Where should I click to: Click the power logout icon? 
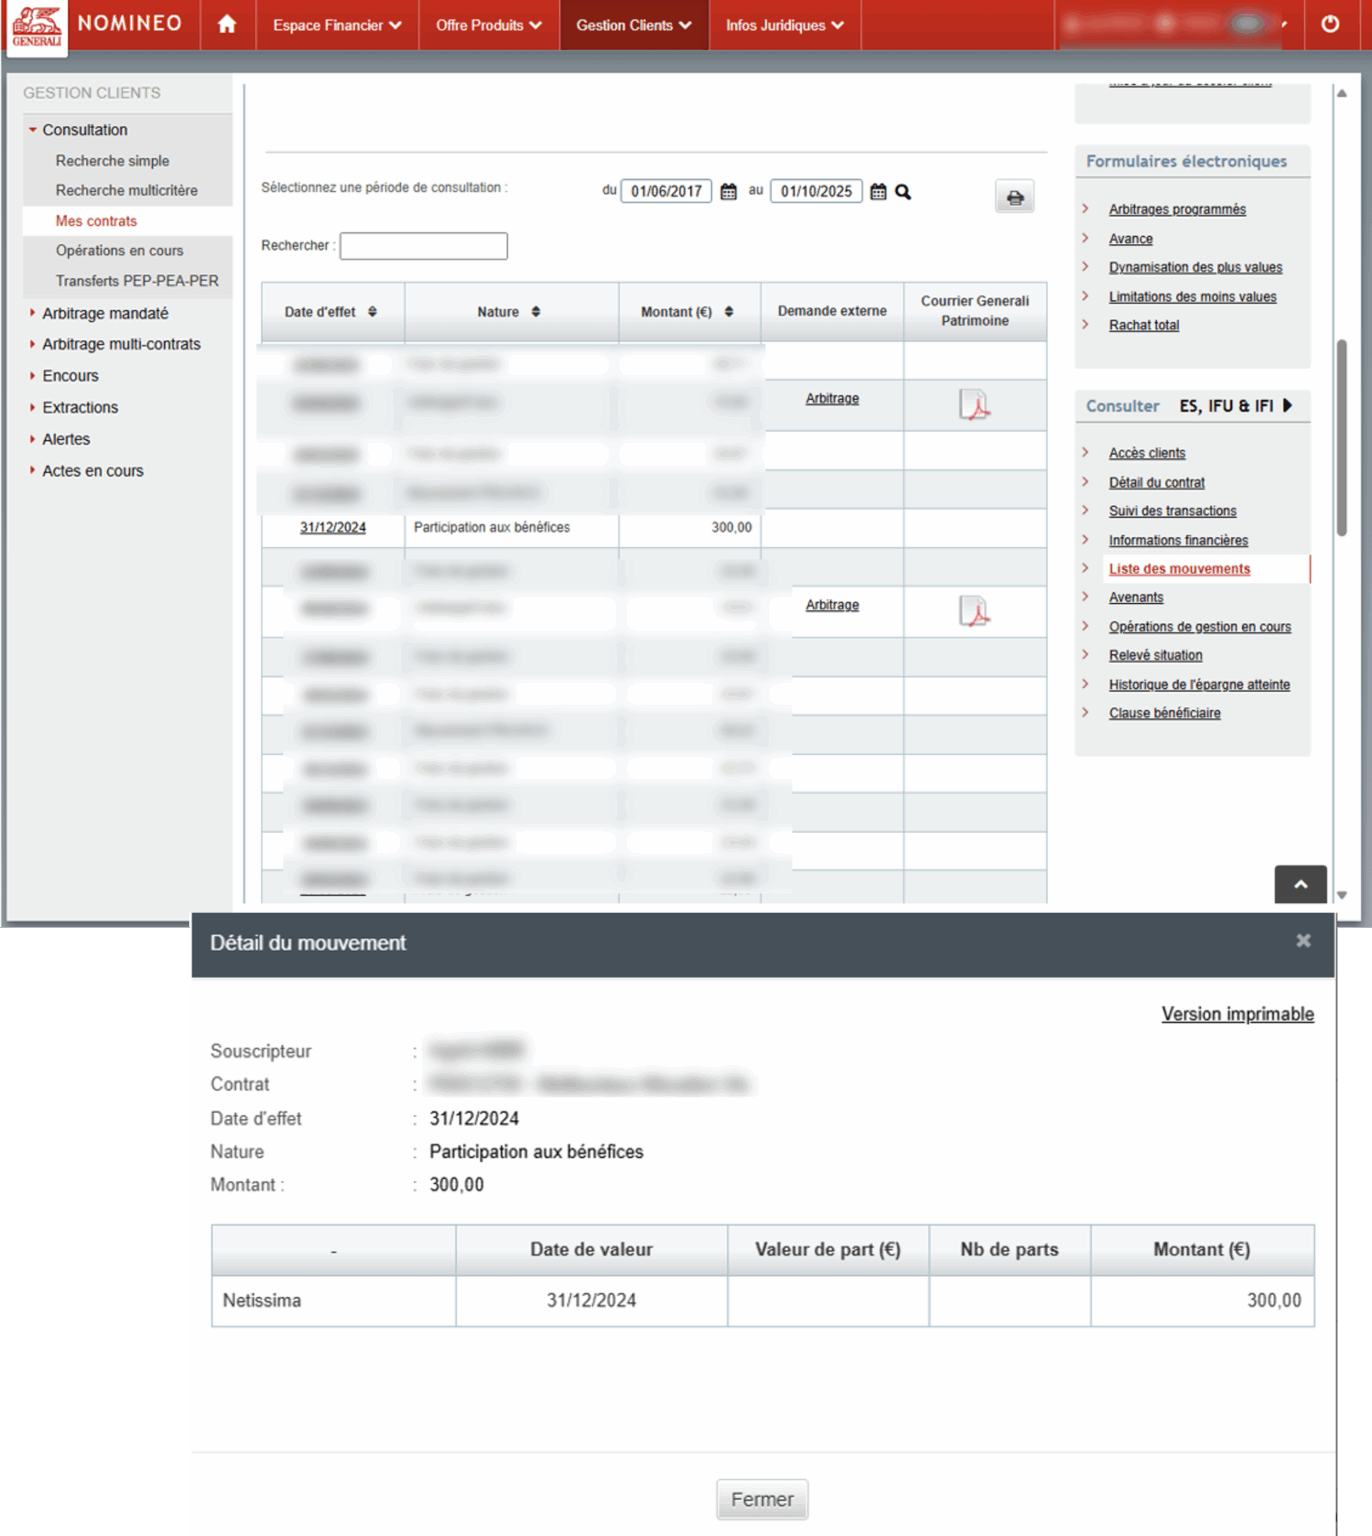(1329, 24)
